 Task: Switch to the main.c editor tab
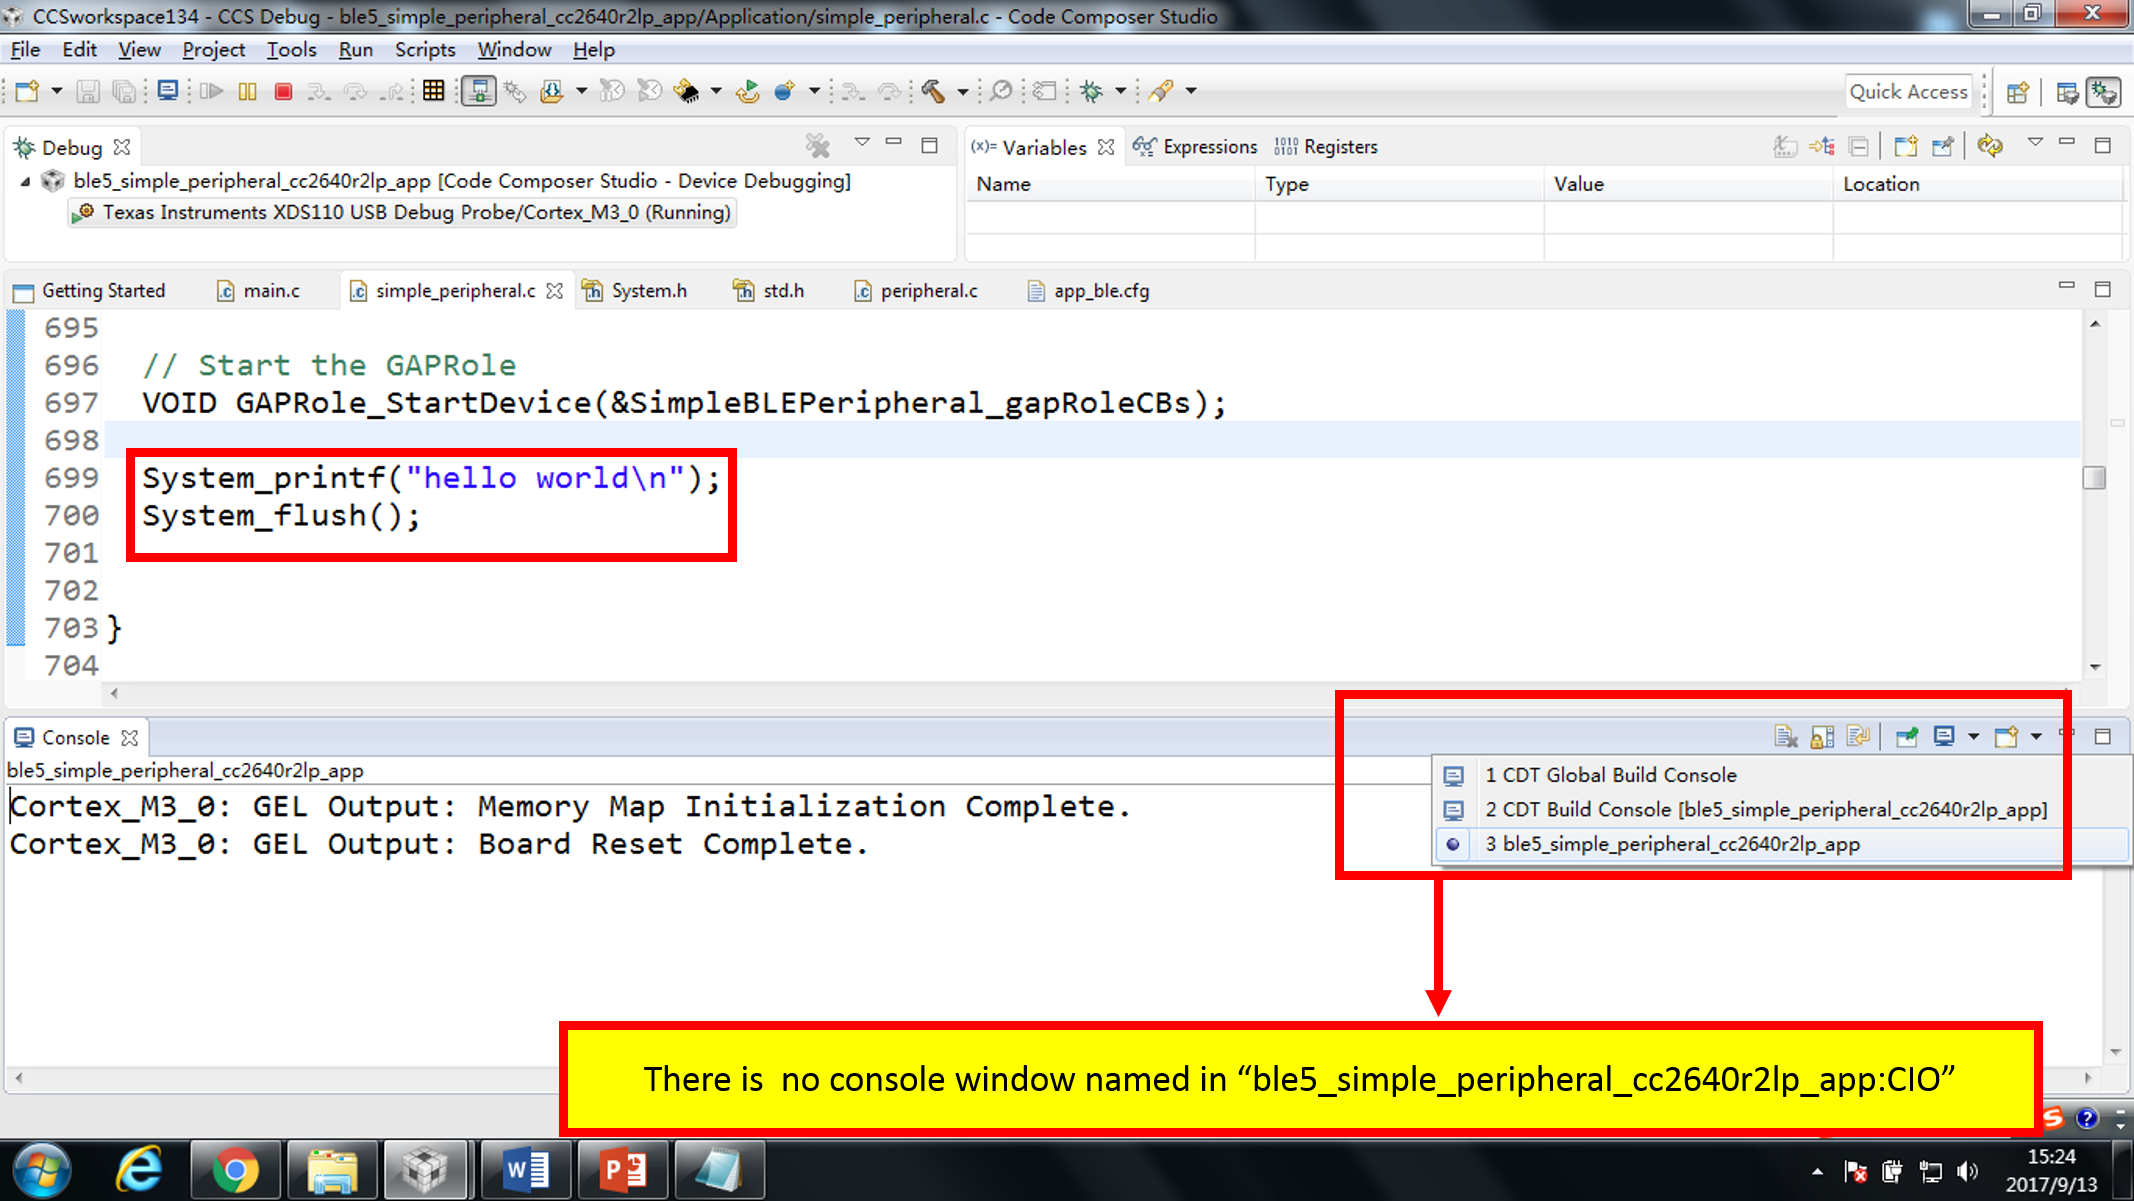click(271, 291)
